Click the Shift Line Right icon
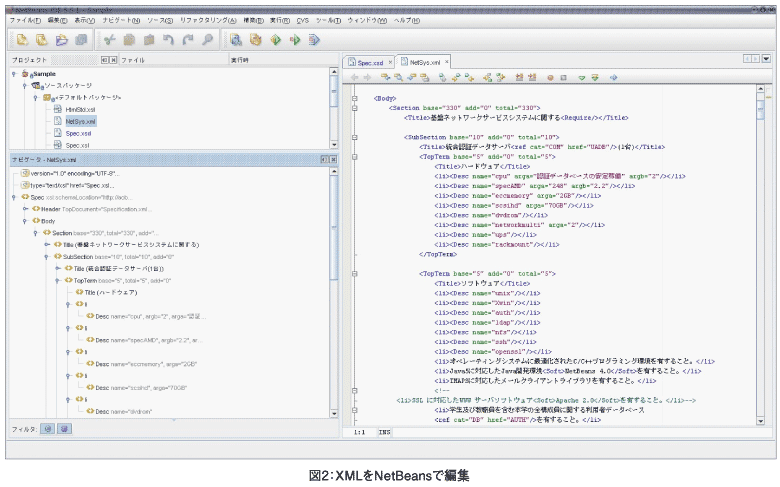The image size is (780, 487). tap(532, 78)
